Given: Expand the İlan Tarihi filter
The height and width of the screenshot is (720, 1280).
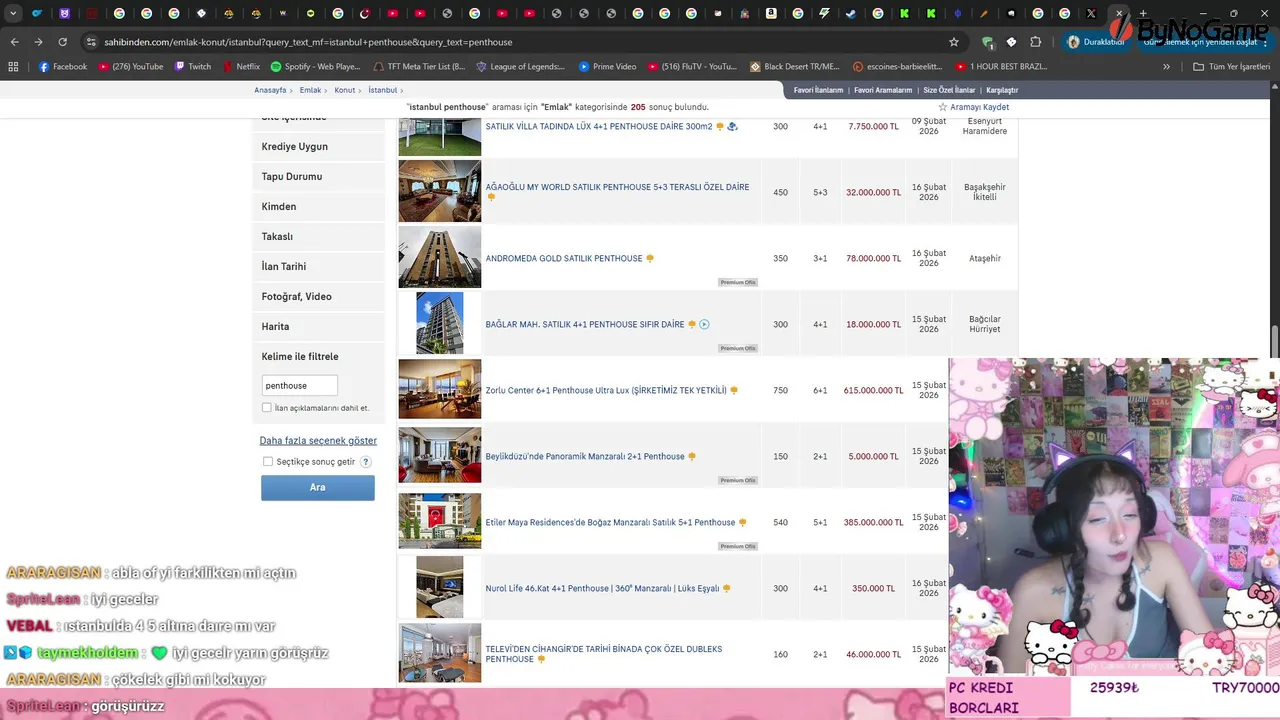Looking at the screenshot, I should 318,266.
